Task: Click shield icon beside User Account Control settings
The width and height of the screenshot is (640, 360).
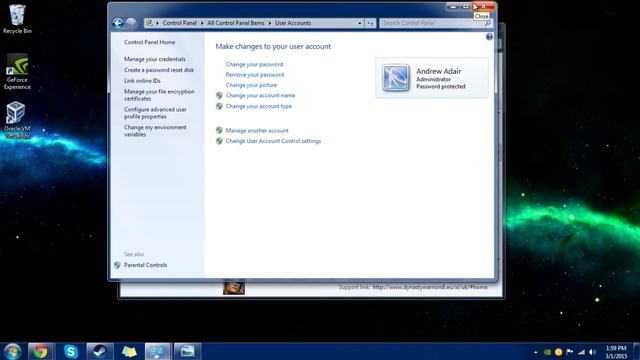Action: coord(219,141)
